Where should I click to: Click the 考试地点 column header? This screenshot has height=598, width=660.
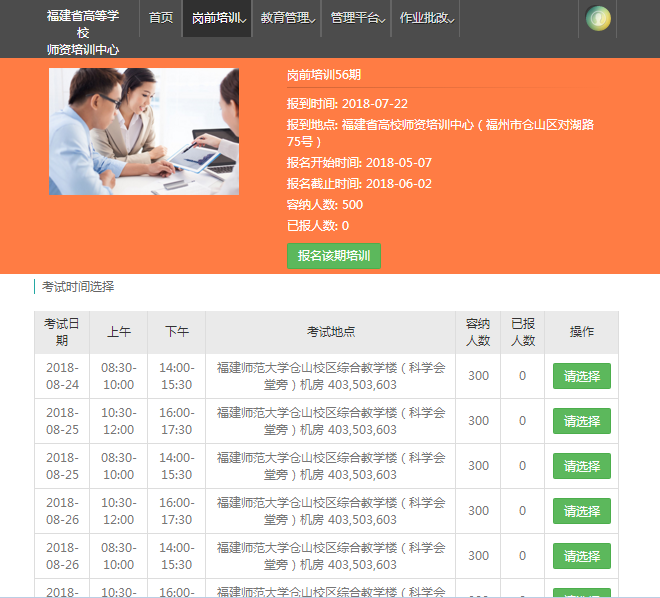coord(330,332)
